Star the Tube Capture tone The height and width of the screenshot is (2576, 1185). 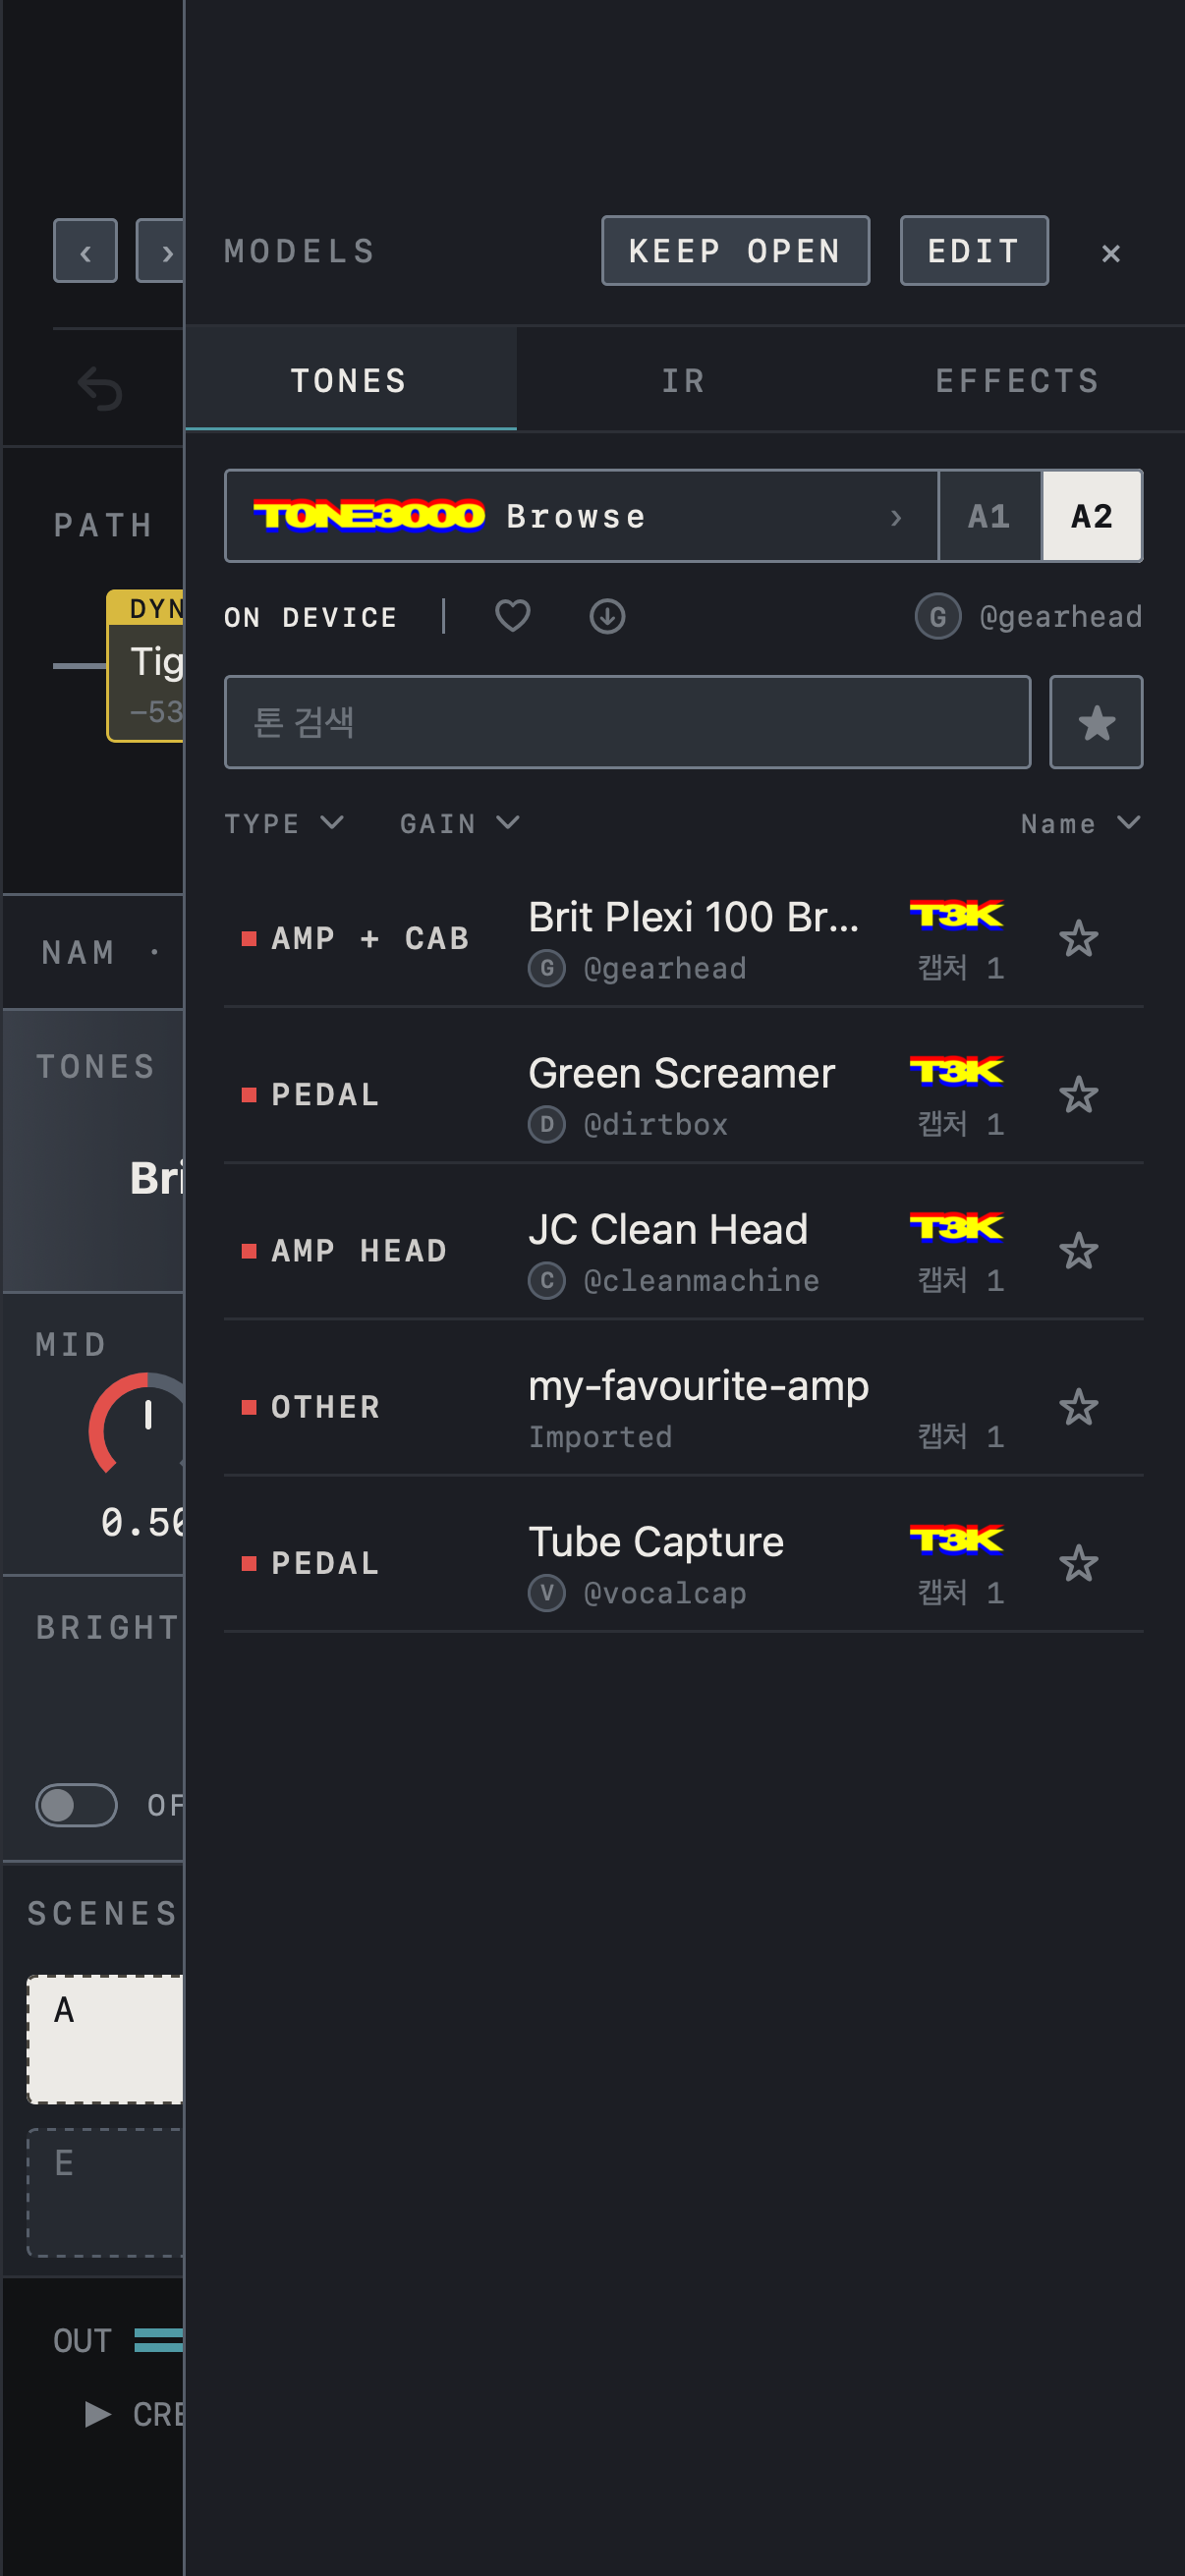[x=1078, y=1563]
